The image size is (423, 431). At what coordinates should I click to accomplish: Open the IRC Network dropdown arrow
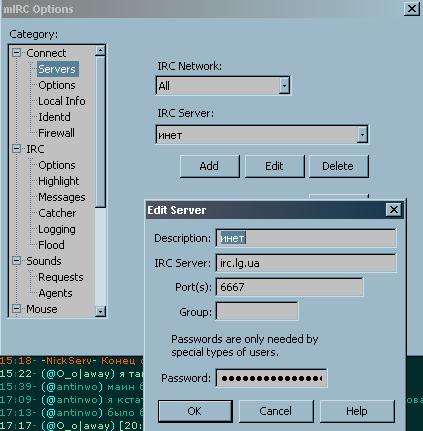(284, 86)
